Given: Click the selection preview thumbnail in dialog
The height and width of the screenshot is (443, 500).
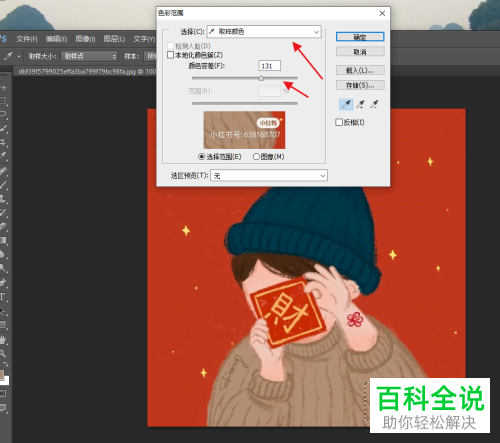Looking at the screenshot, I should click(244, 130).
